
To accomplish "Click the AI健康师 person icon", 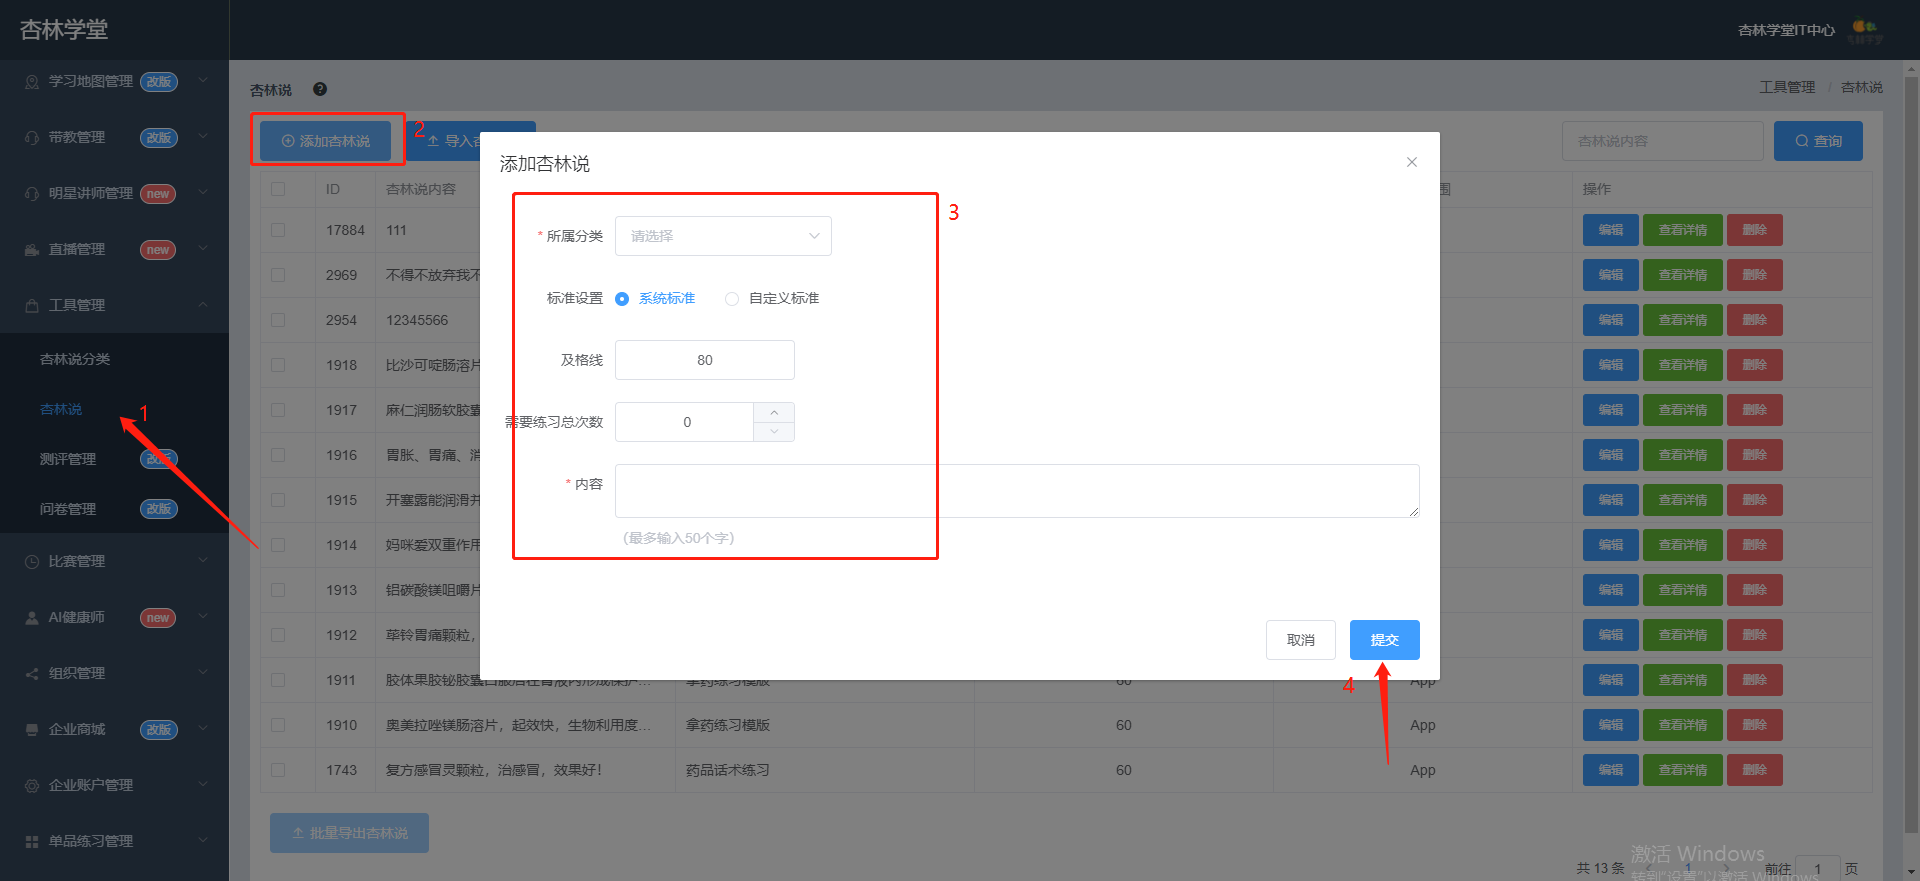I will point(32,618).
